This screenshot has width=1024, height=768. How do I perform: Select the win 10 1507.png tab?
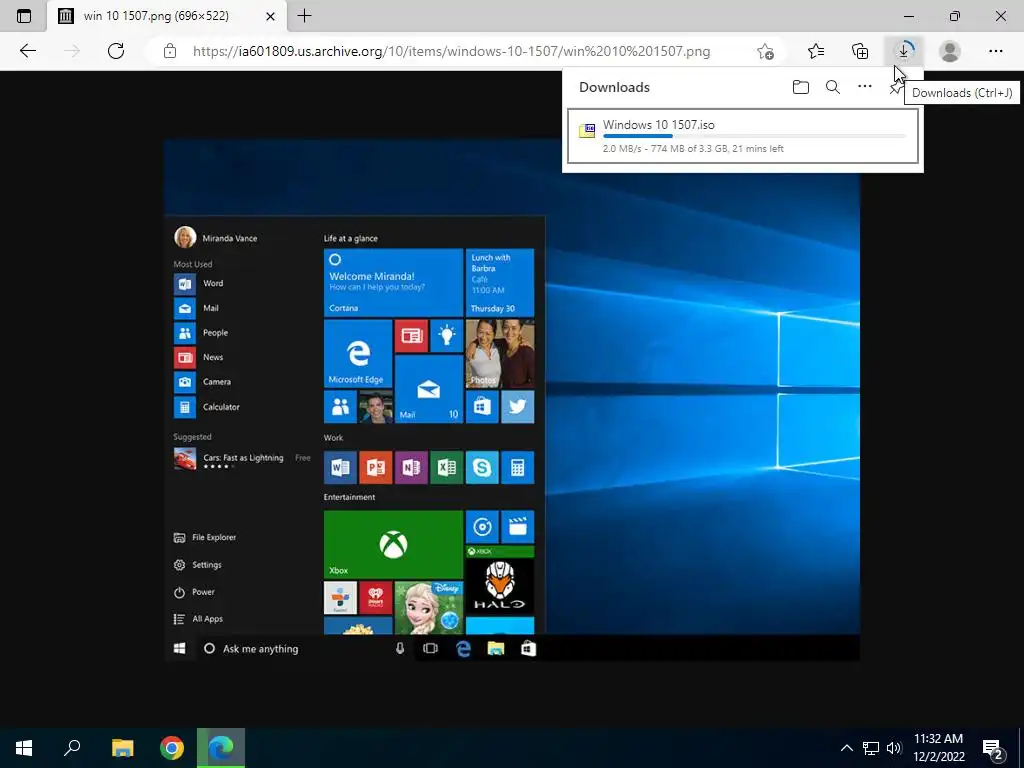167,16
